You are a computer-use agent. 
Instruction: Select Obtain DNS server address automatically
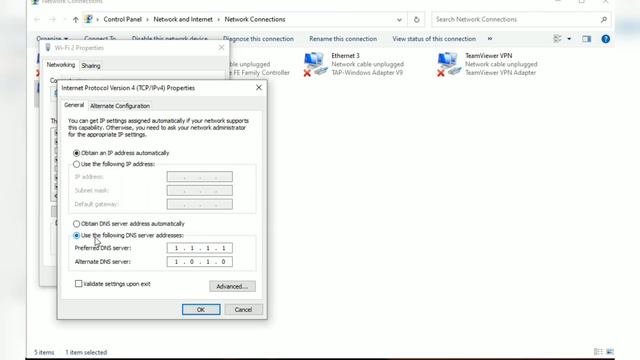coord(76,224)
